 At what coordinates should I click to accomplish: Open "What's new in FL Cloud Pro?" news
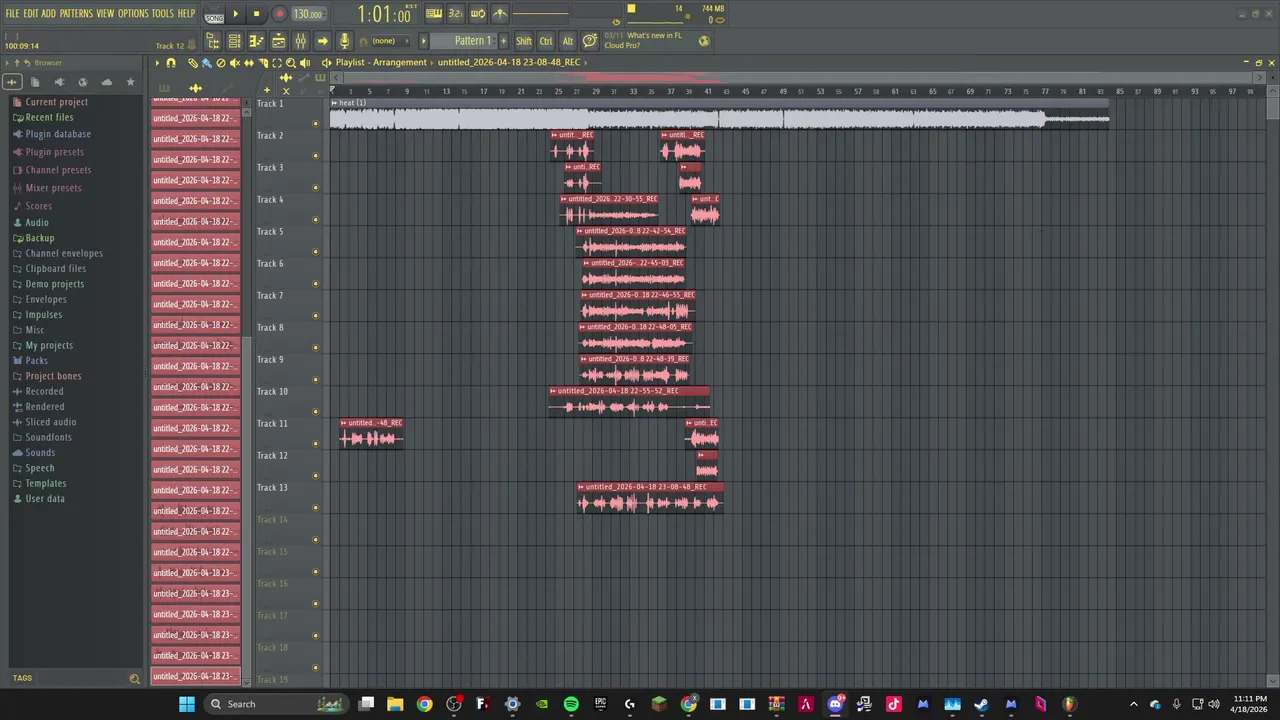646,41
